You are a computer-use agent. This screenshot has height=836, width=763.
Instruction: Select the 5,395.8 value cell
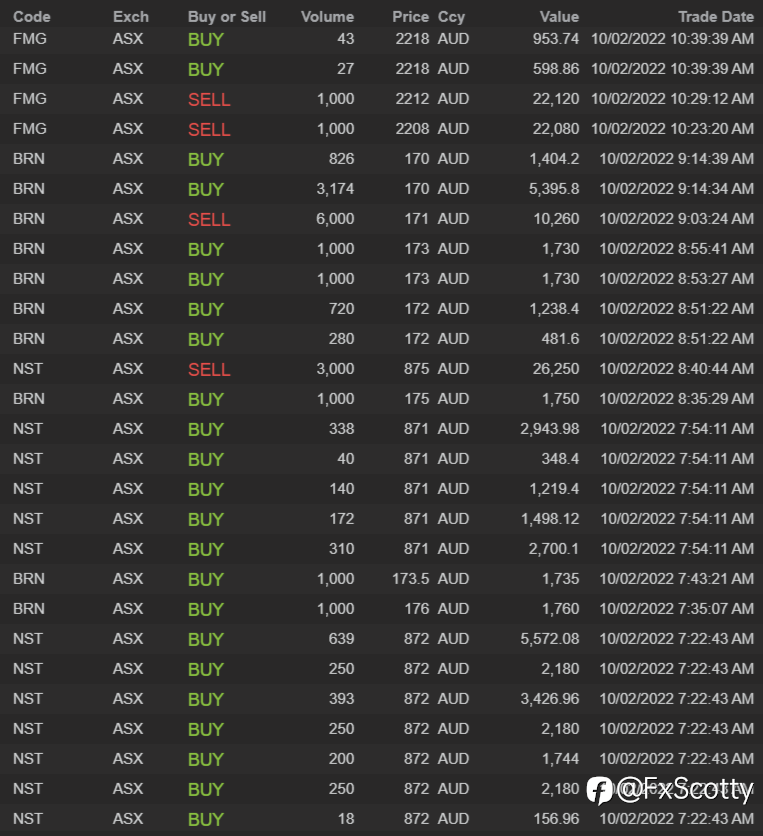[554, 189]
